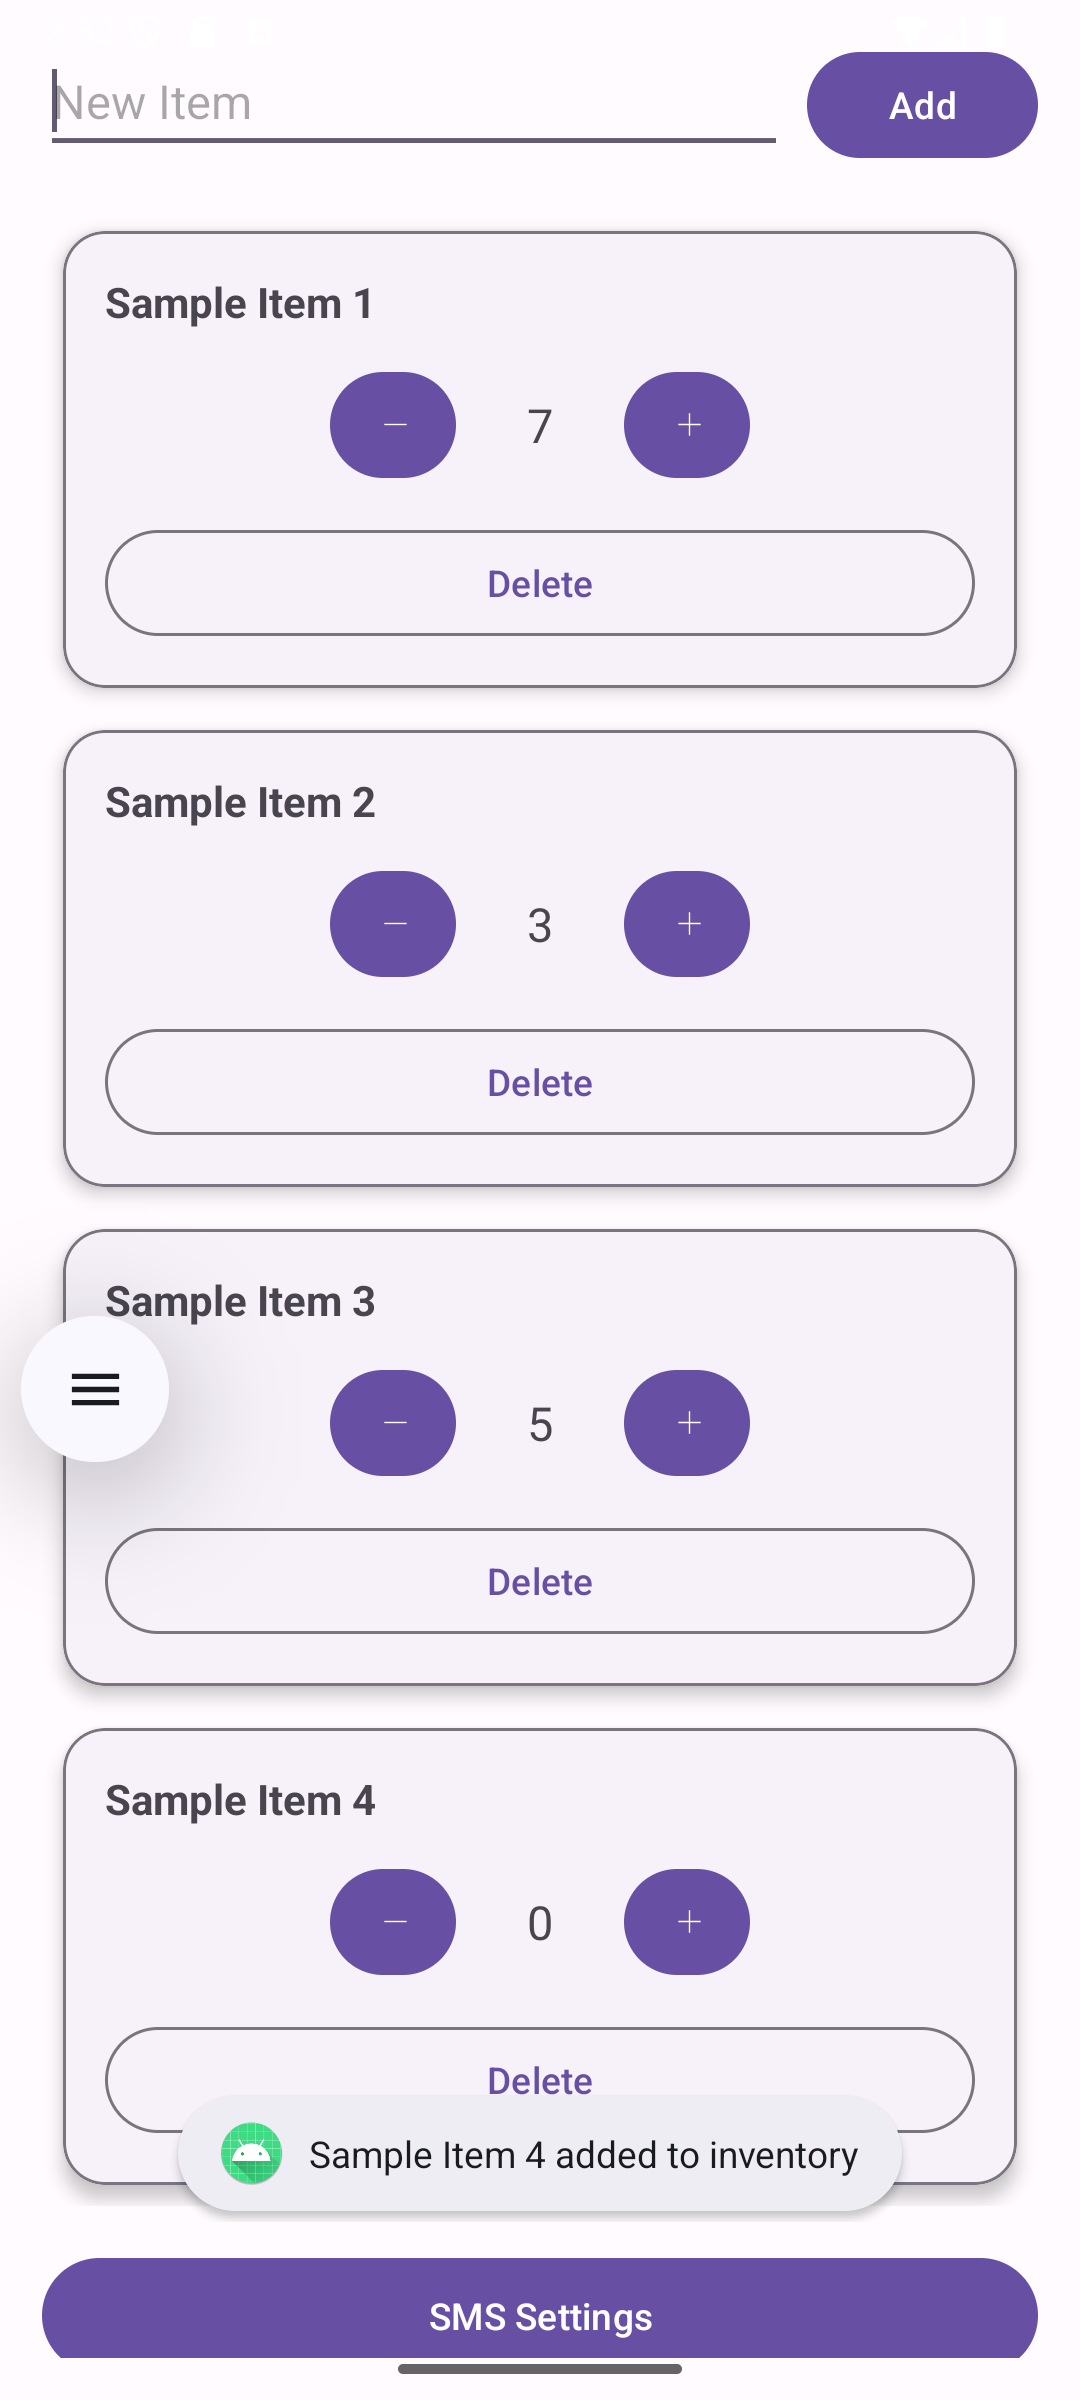Decrement Sample Item 4 quantity
The width and height of the screenshot is (1080, 2400).
[x=393, y=1922]
